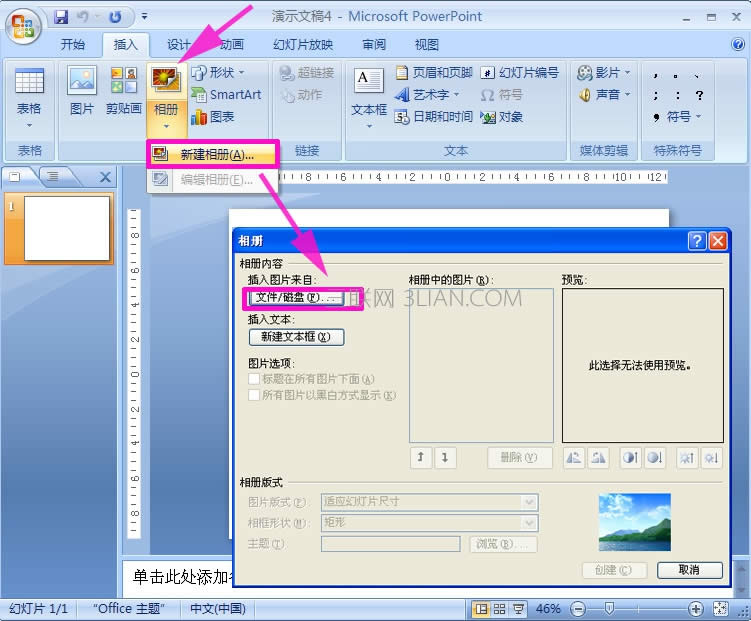
Task: Decrease picture contrast in album dialog
Action: 654,458
